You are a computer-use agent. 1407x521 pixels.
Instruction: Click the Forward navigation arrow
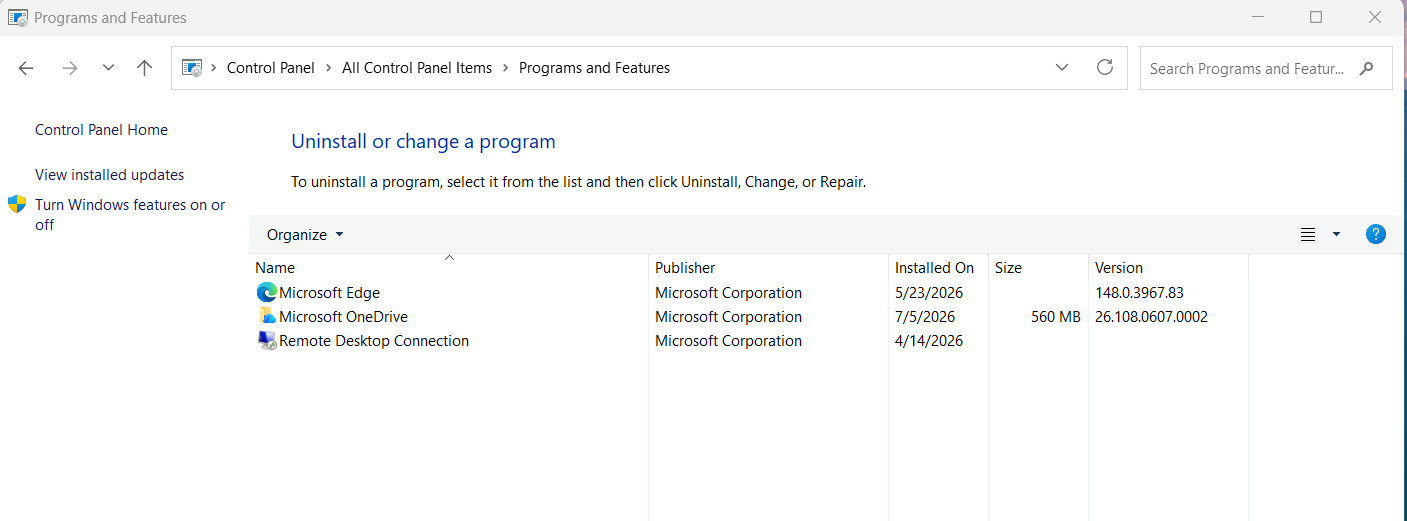tap(69, 68)
